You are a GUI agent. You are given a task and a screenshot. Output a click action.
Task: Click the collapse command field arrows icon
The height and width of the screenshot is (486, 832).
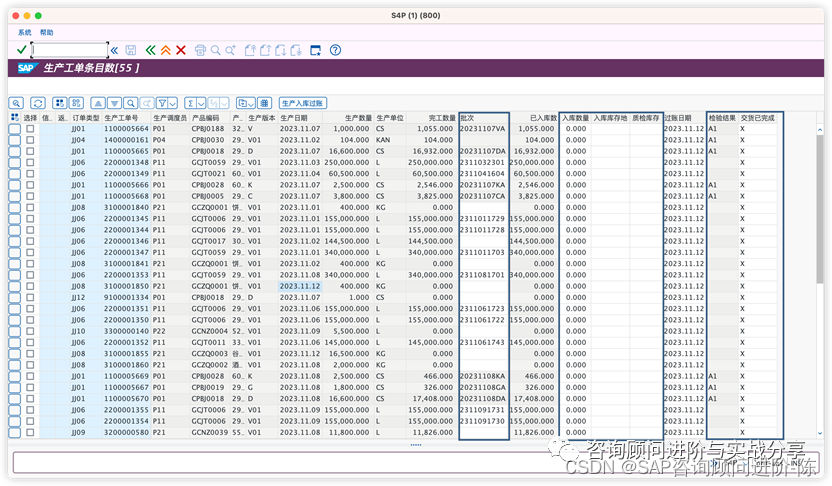coord(115,50)
